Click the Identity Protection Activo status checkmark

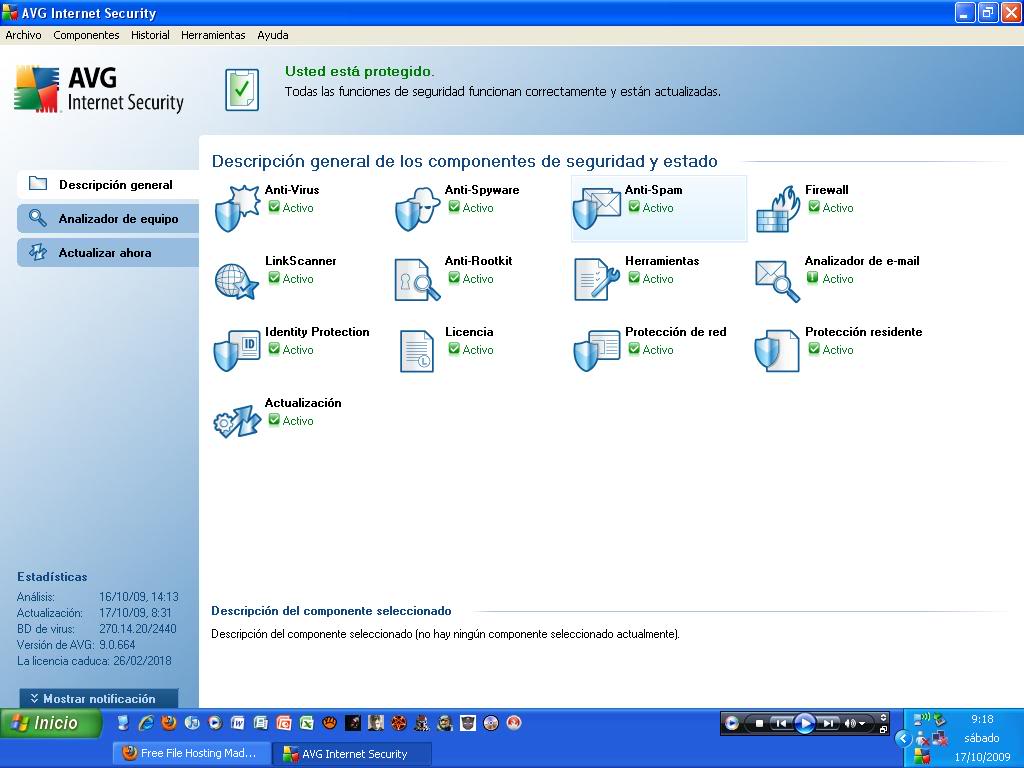(274, 349)
